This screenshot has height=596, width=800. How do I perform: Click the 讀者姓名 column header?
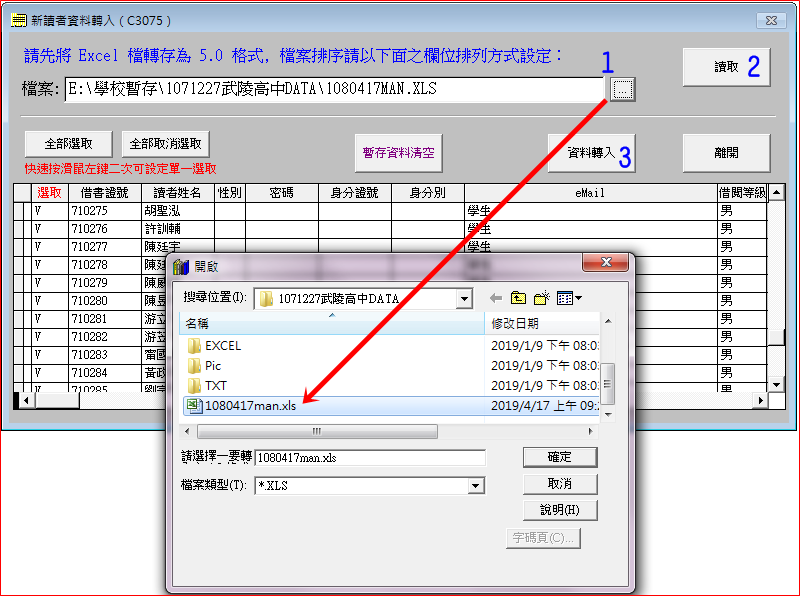(178, 193)
